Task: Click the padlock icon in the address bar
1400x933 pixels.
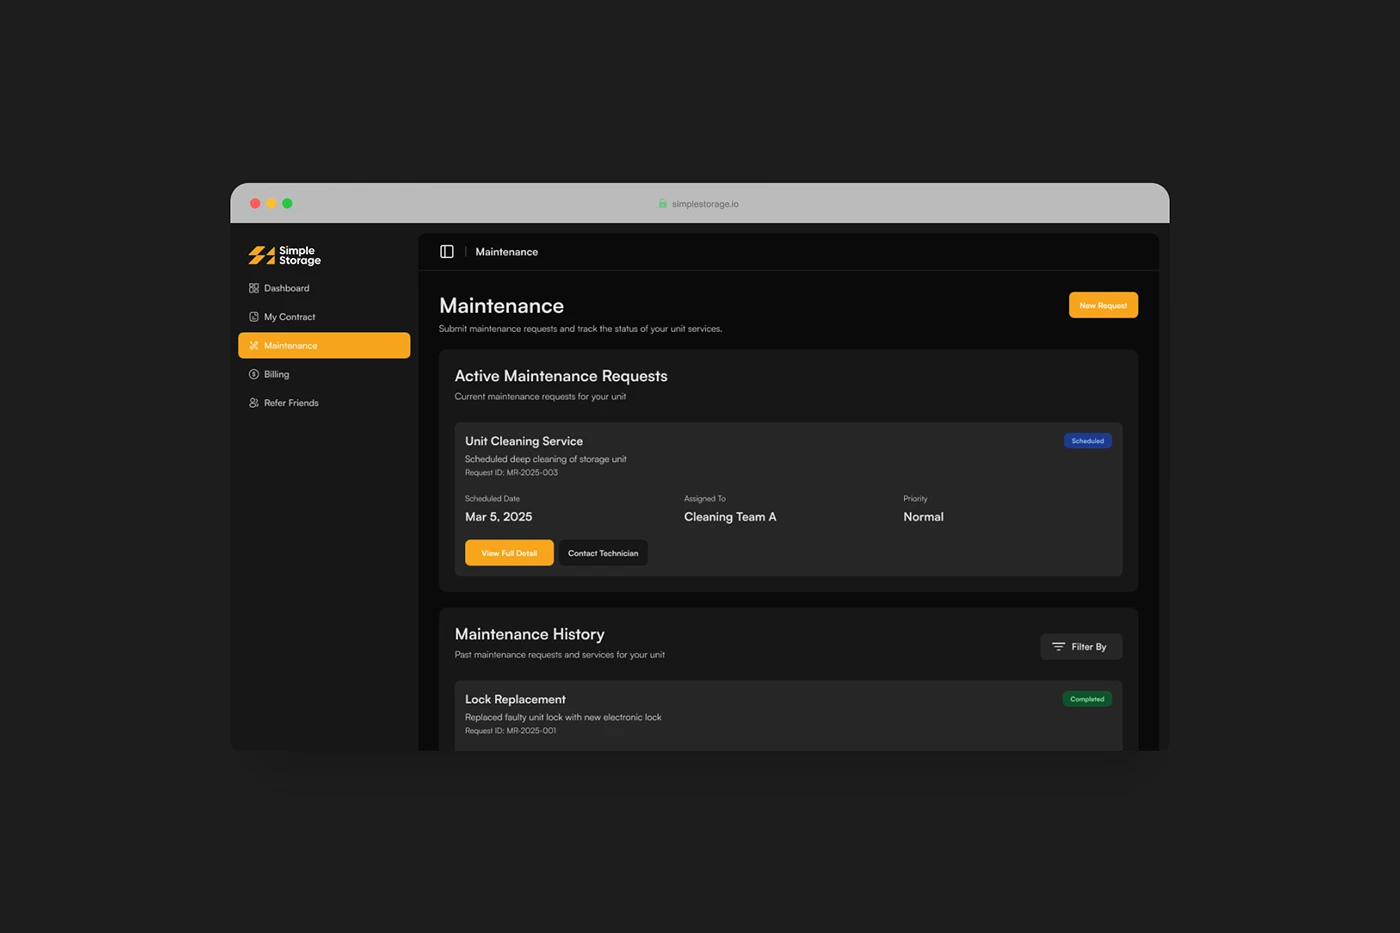Action: [x=662, y=202]
